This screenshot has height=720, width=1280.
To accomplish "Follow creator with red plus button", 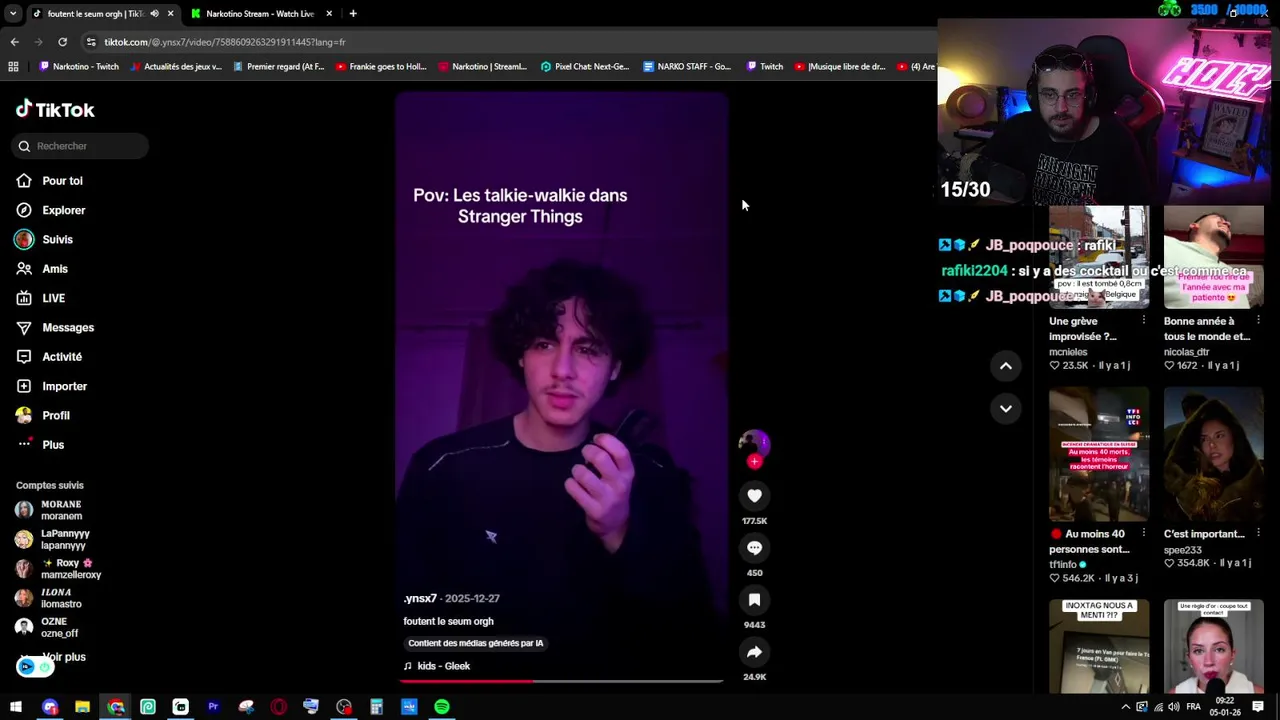I will pos(754,461).
